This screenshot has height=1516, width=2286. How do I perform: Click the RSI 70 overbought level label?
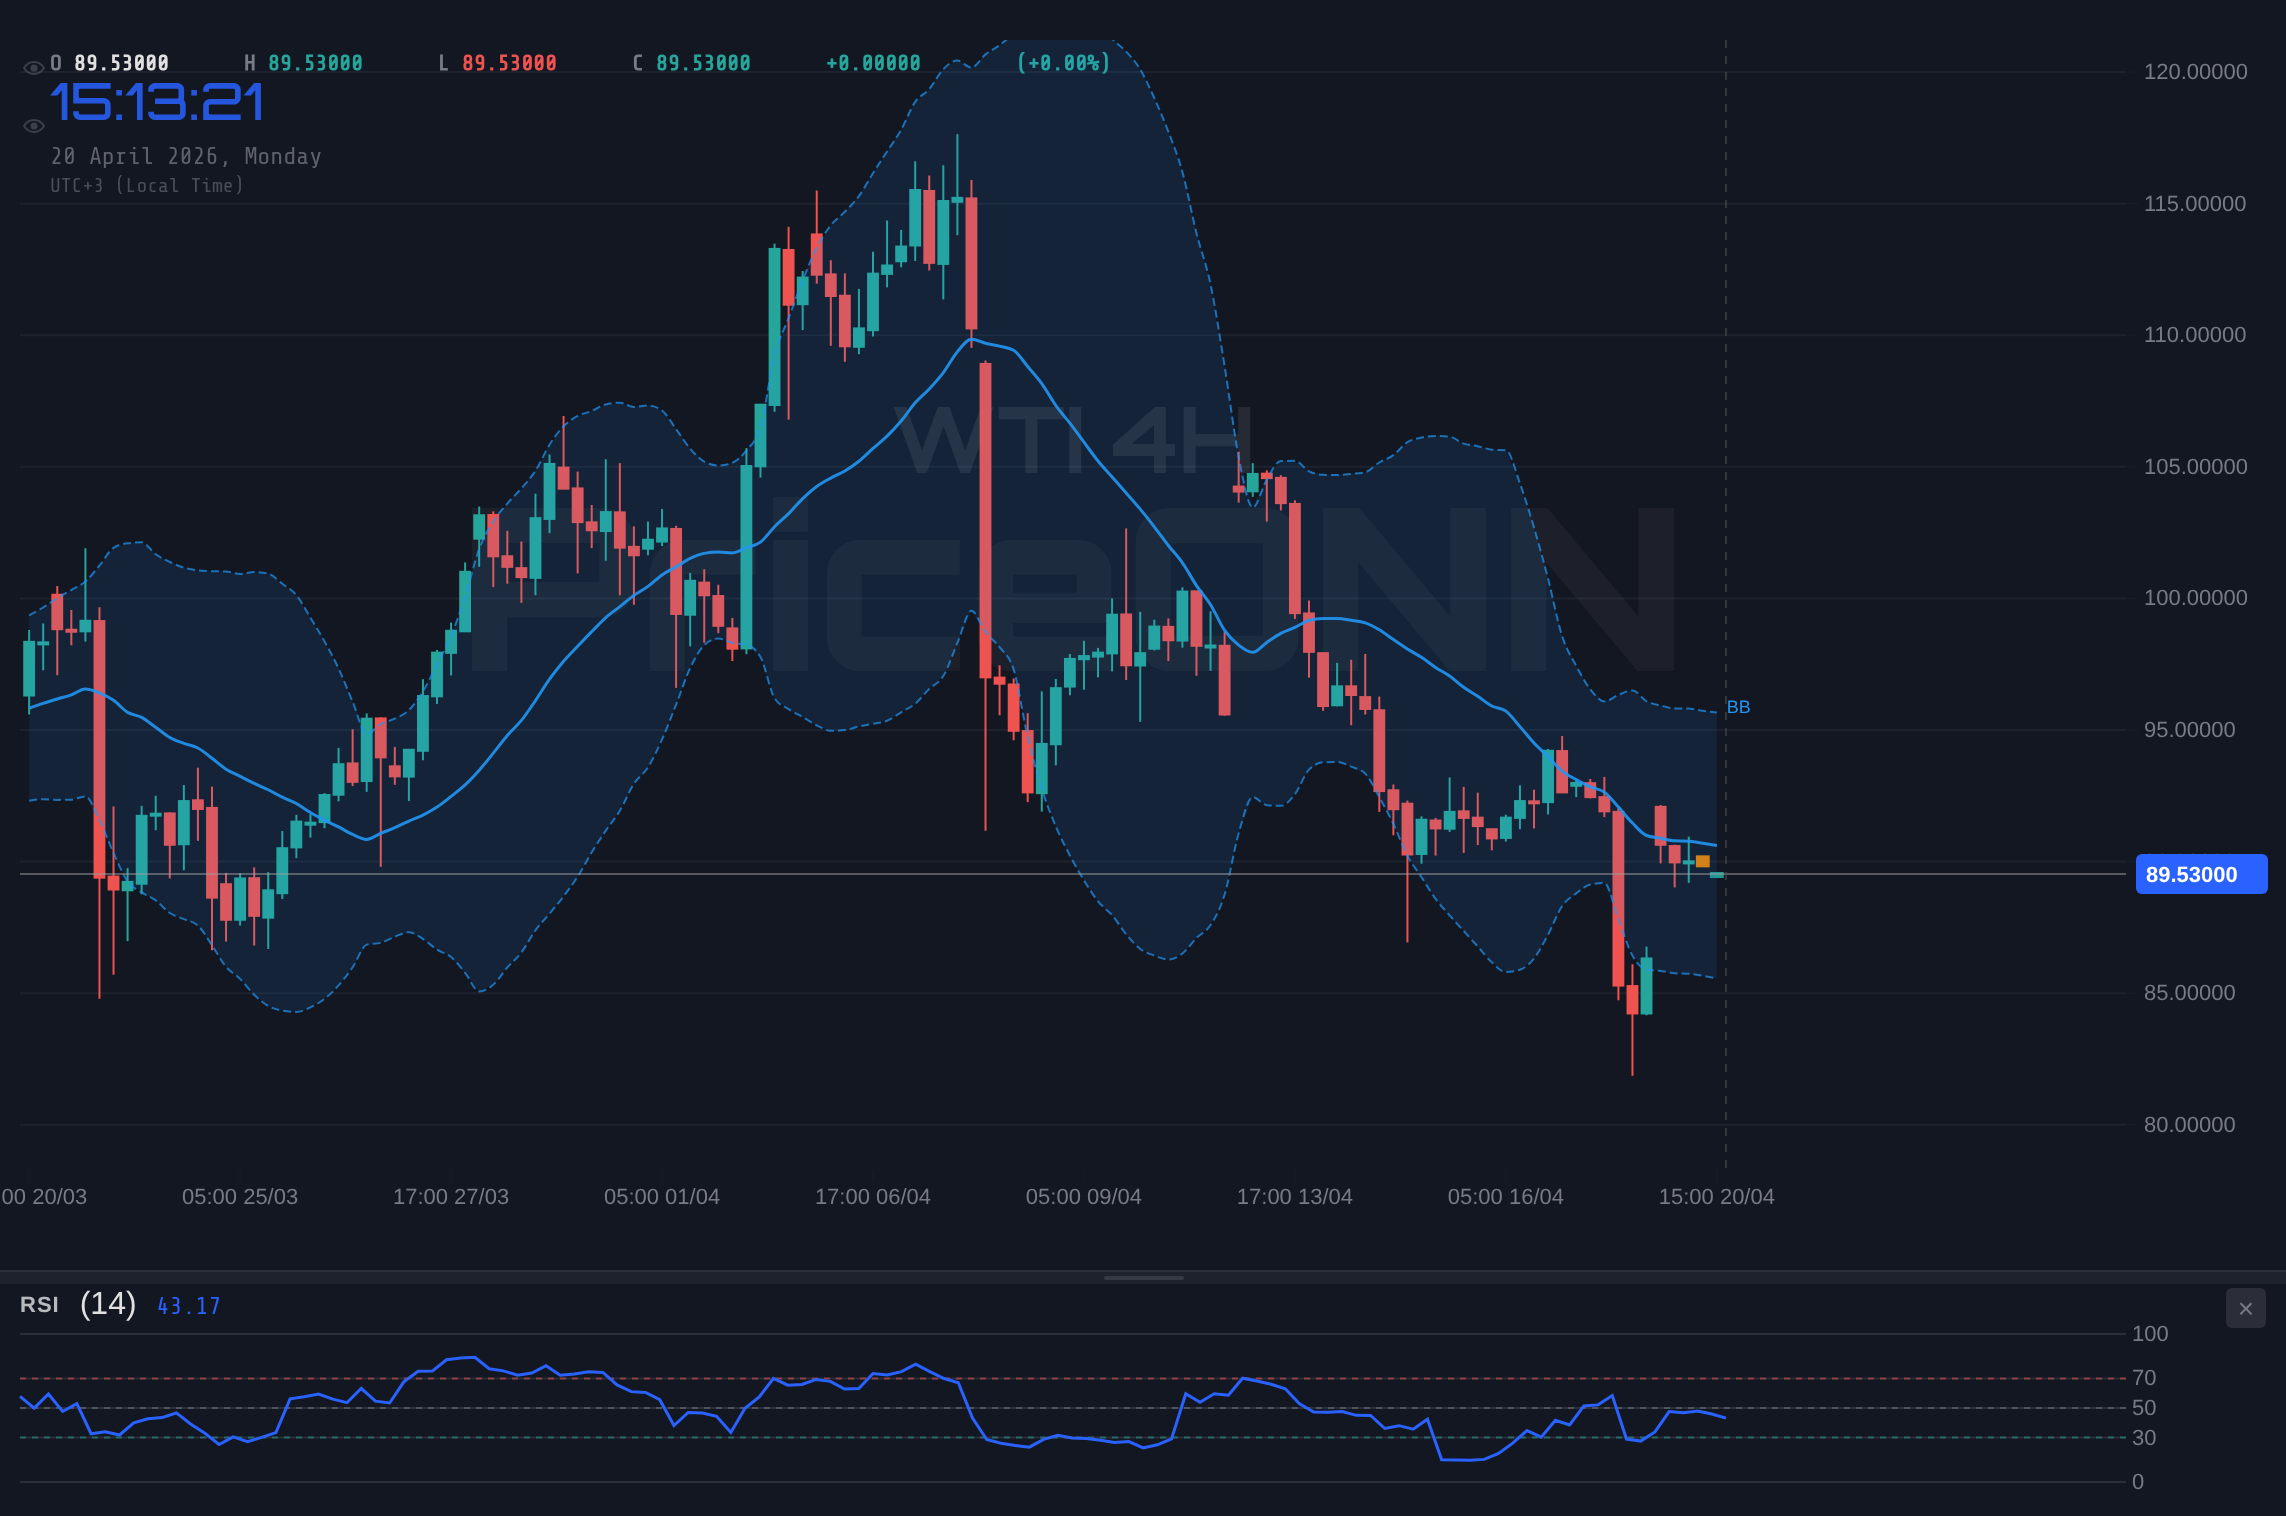click(x=2144, y=1378)
